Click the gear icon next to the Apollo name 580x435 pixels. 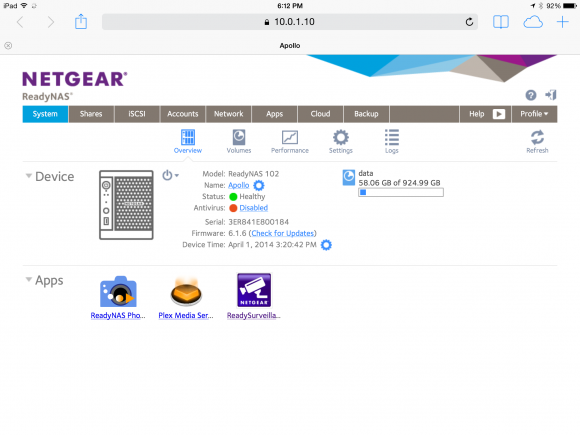click(x=259, y=185)
